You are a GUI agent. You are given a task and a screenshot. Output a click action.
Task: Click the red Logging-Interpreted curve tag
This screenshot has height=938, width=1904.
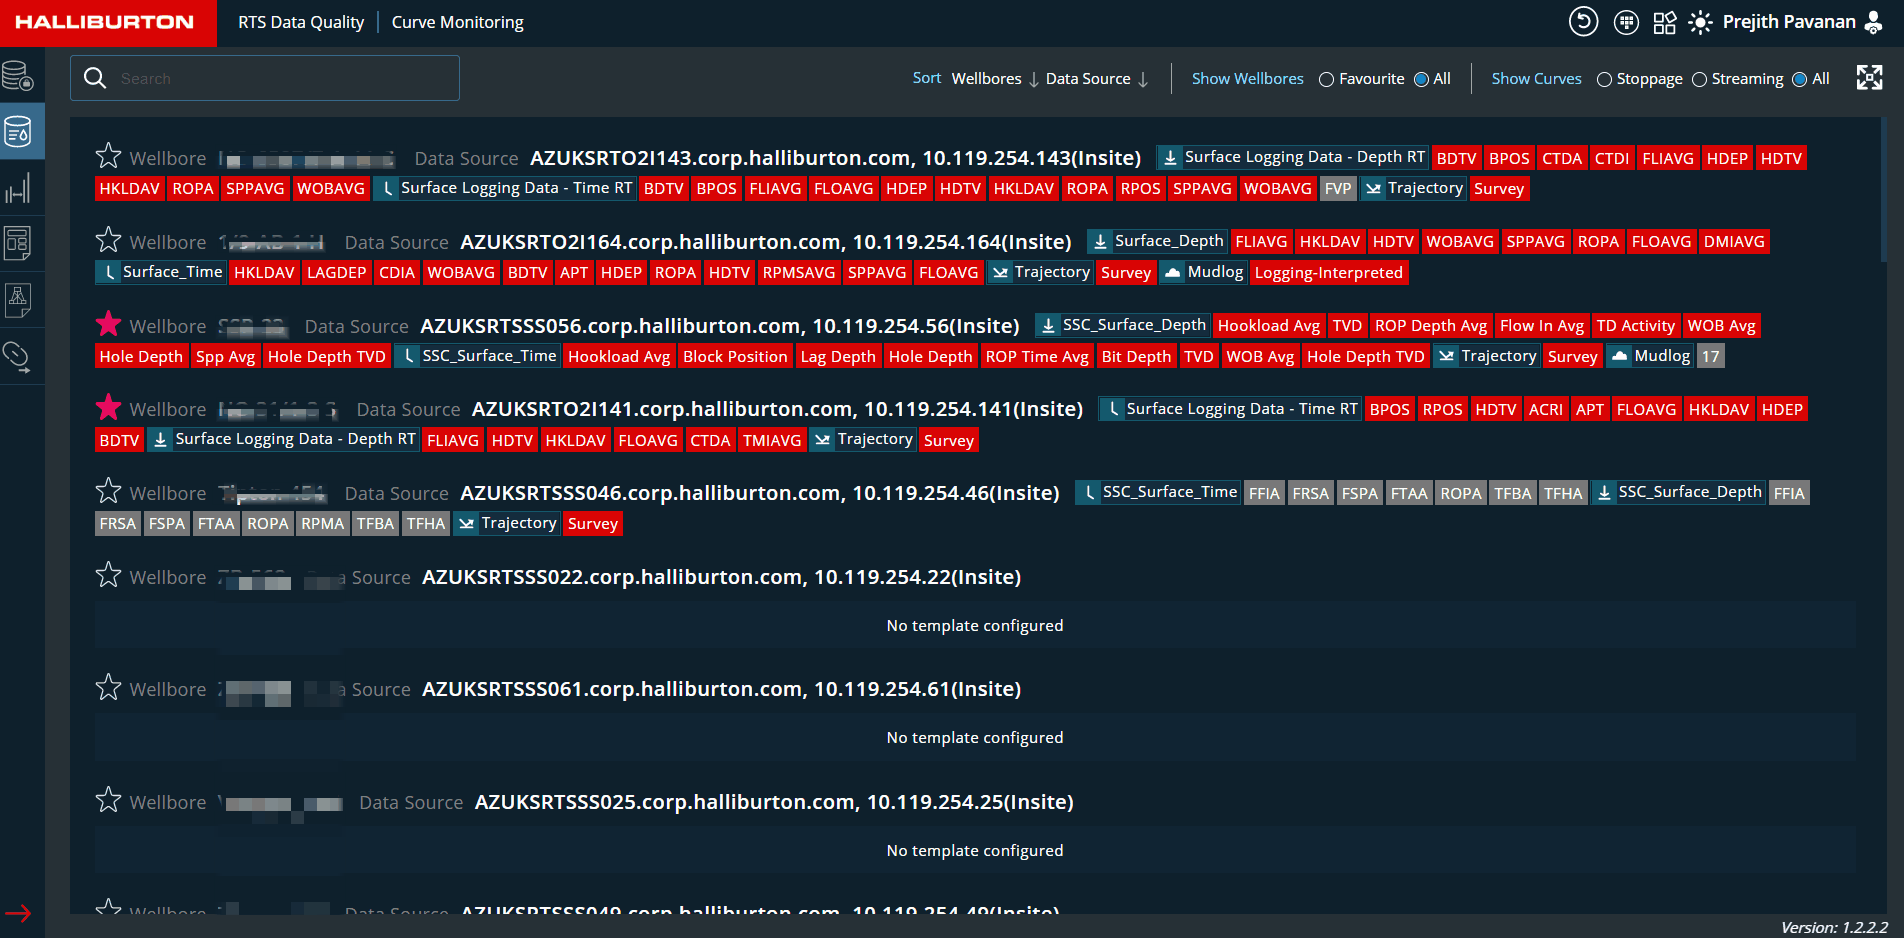(1328, 273)
